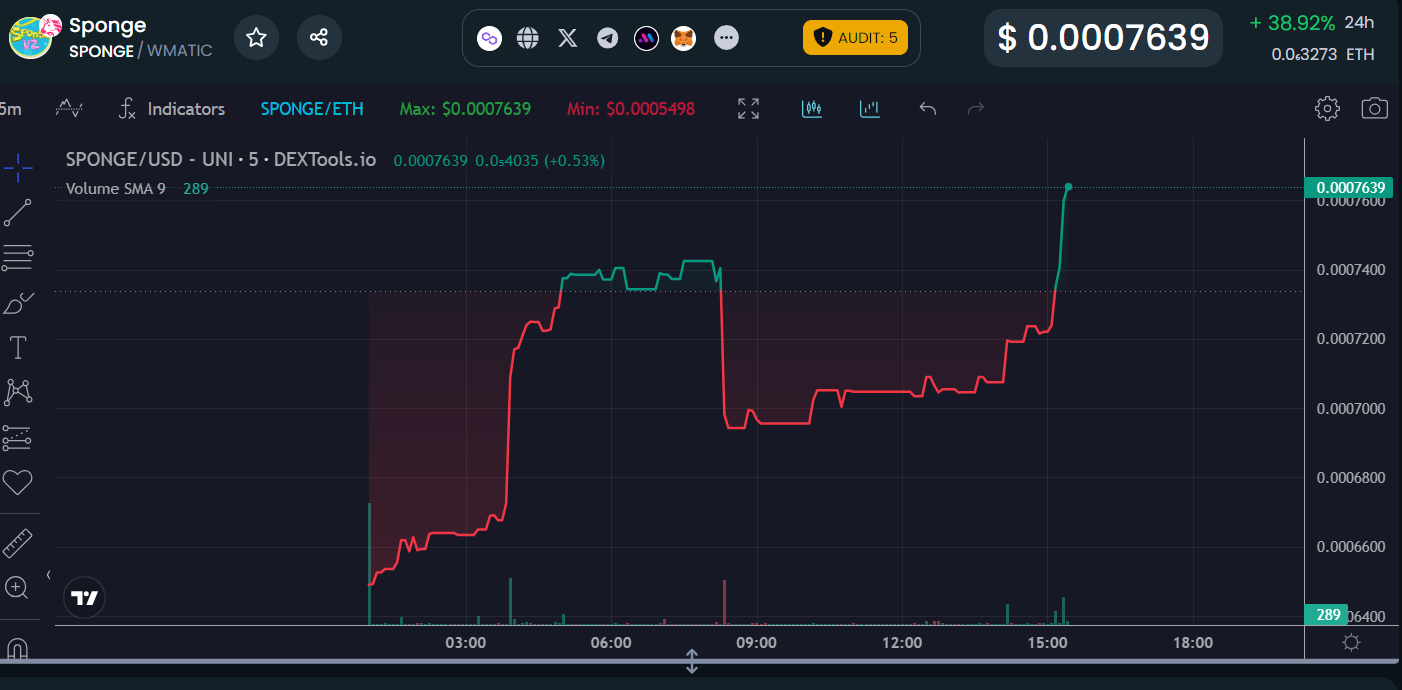Select the ruler measure tool
The width and height of the screenshot is (1402, 690).
click(x=18, y=543)
